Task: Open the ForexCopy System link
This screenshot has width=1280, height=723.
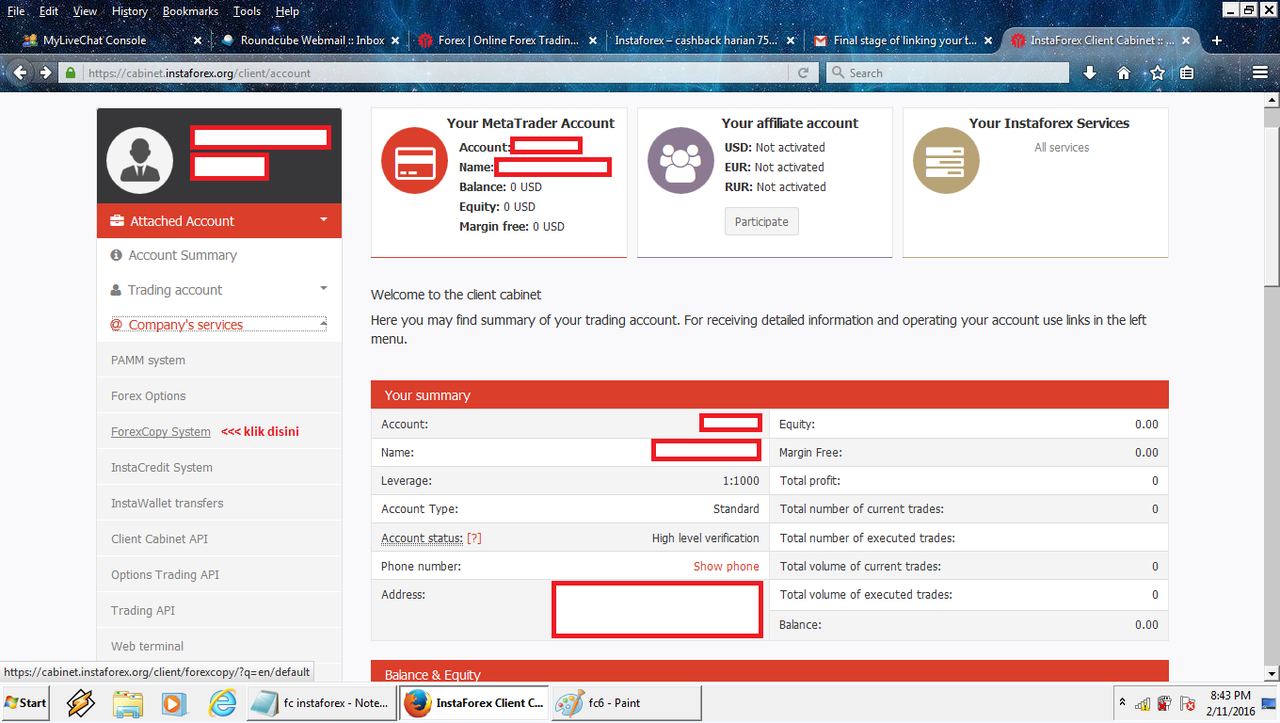Action: [161, 432]
